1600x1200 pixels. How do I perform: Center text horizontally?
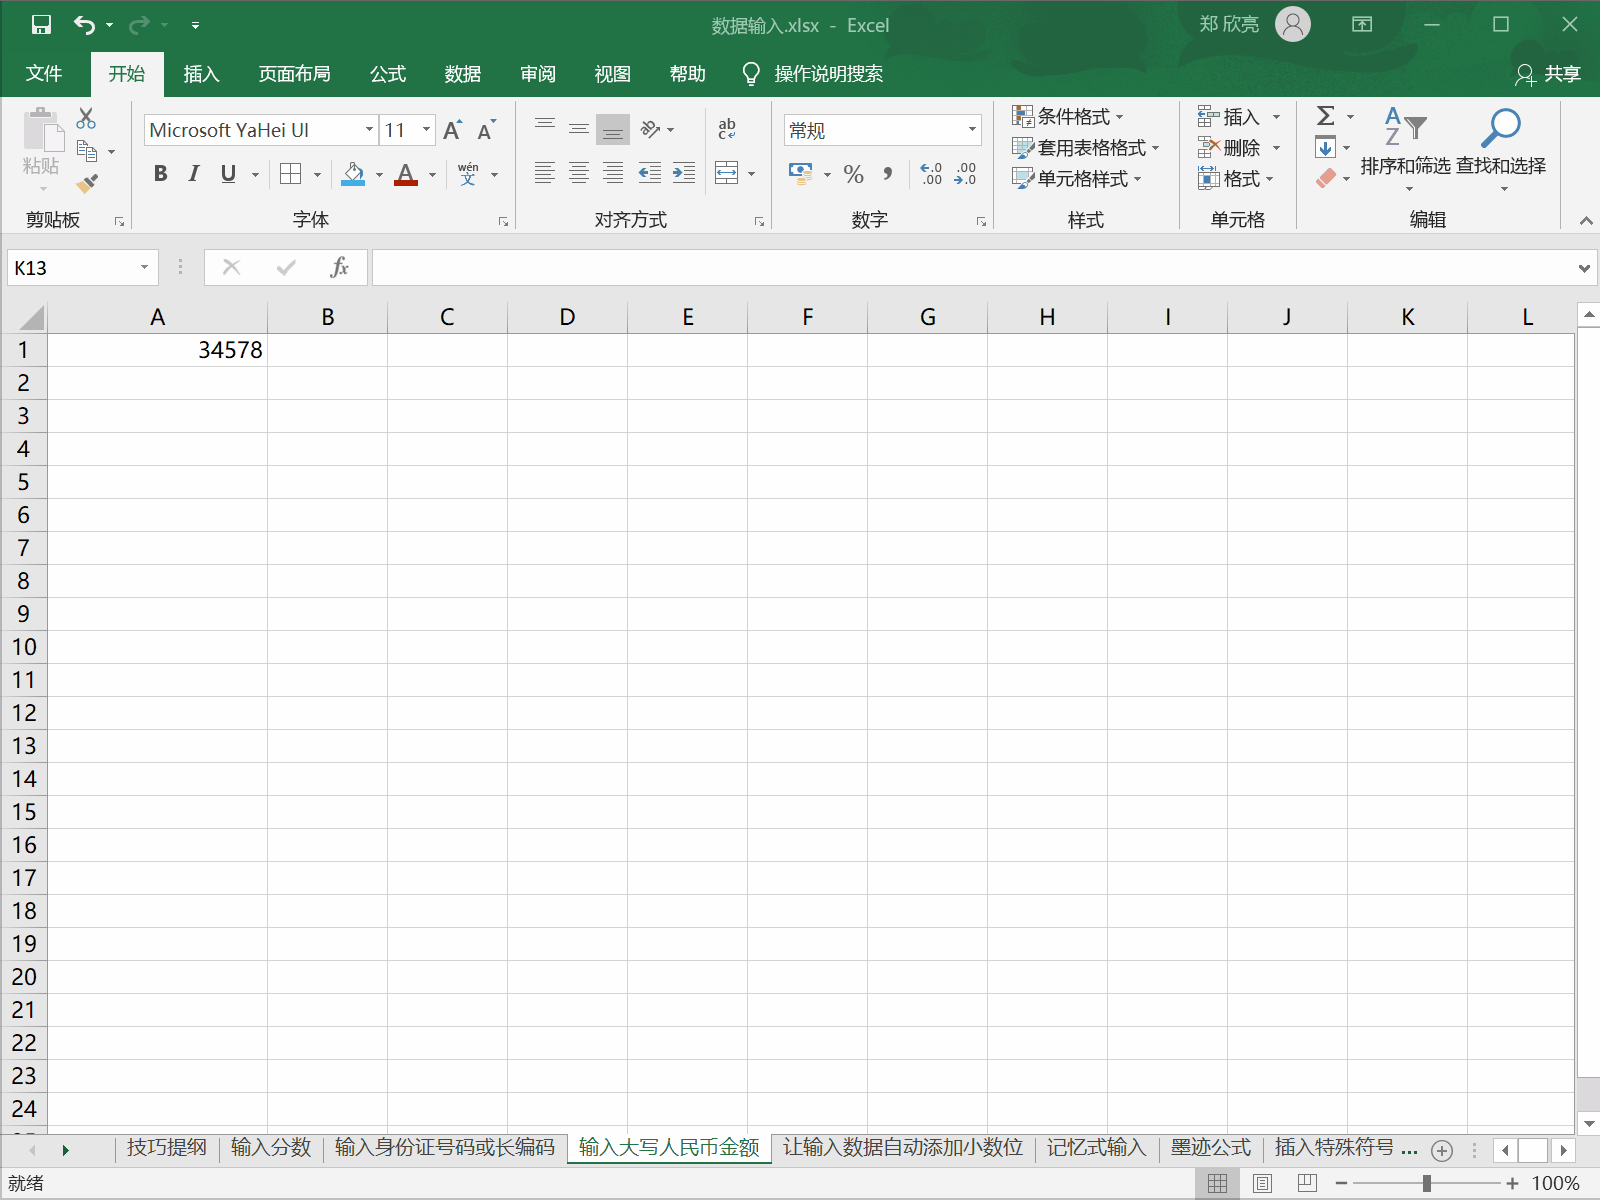coord(579,173)
